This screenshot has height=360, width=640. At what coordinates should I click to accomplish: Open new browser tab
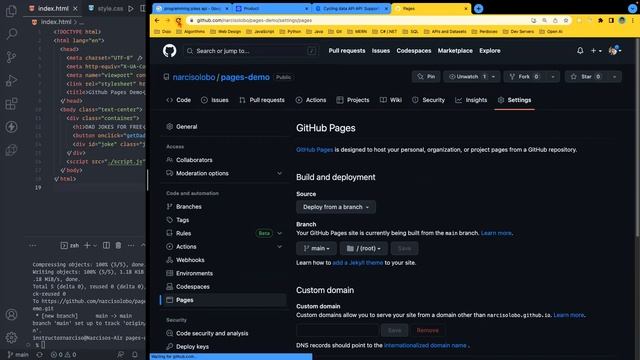pos(478,9)
